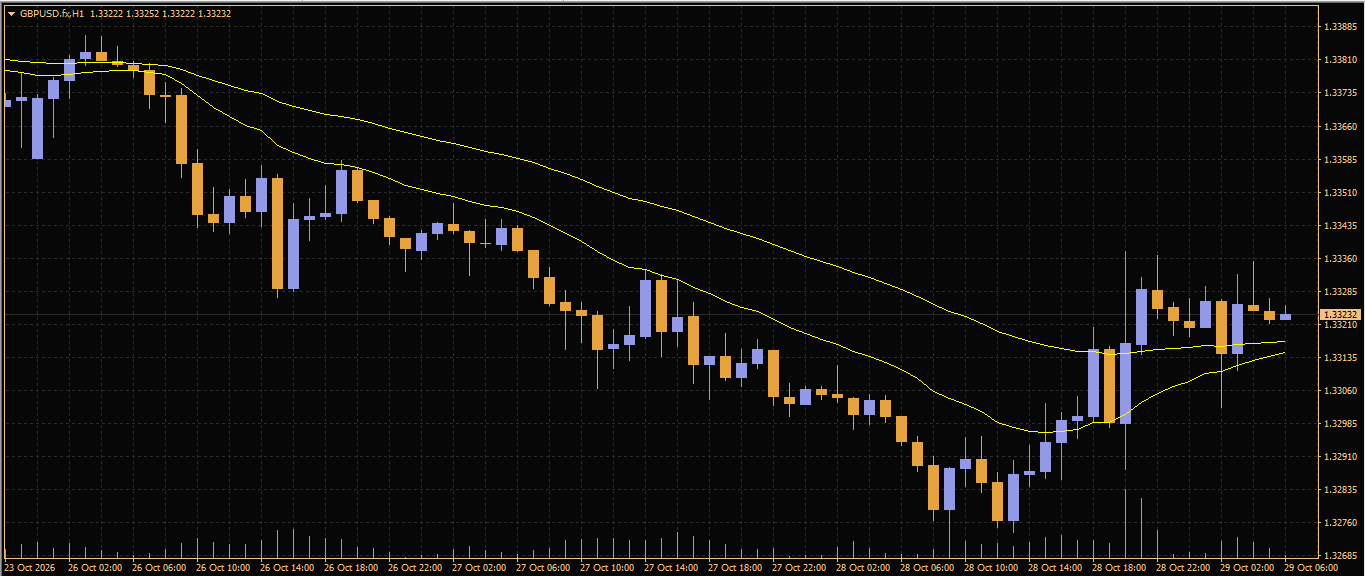Click the 28 Oct 22:00 time axis label
The width and height of the screenshot is (1365, 576).
1184,567
